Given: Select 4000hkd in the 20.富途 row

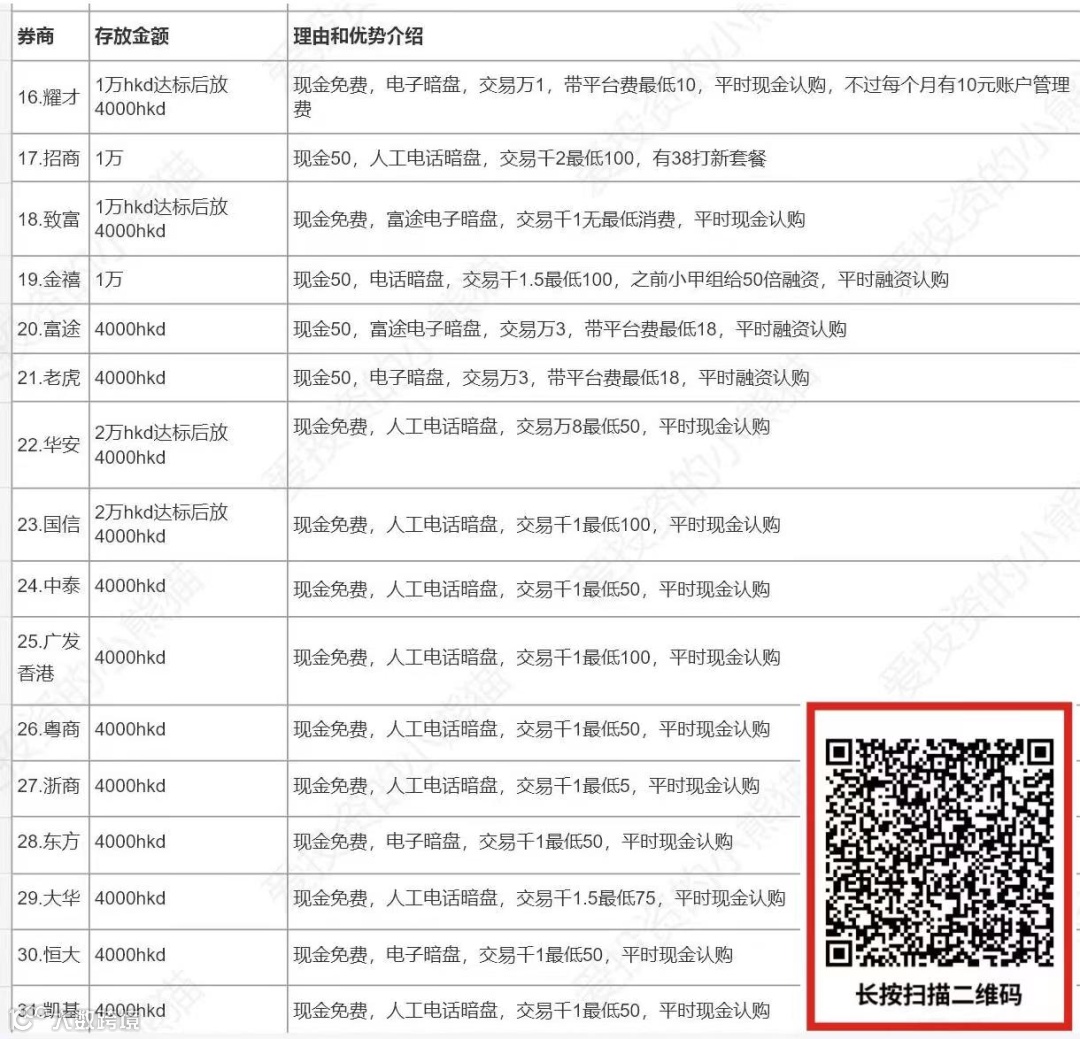Looking at the screenshot, I should [130, 329].
